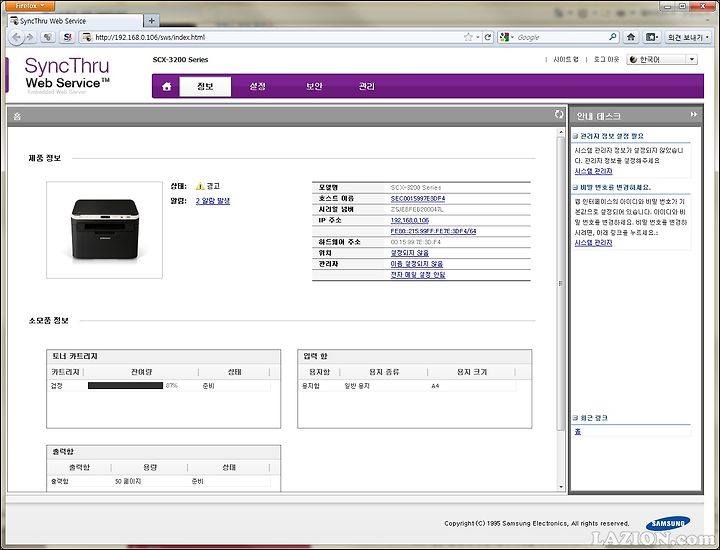Collapse the 안내 데스크 panel arrows
This screenshot has width=720, height=550.
(693, 115)
